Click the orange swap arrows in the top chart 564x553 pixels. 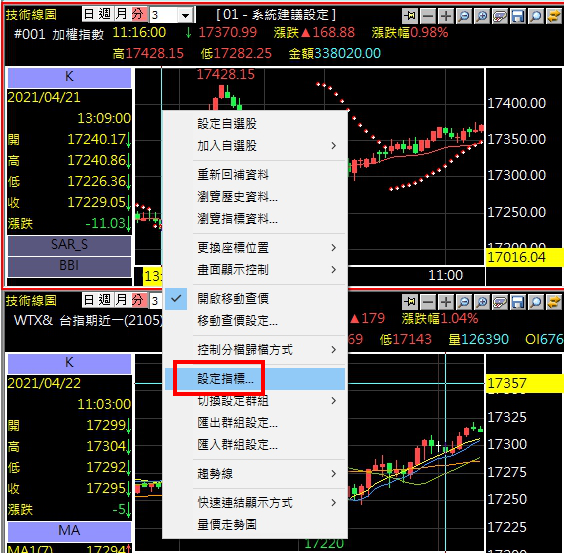[554, 15]
